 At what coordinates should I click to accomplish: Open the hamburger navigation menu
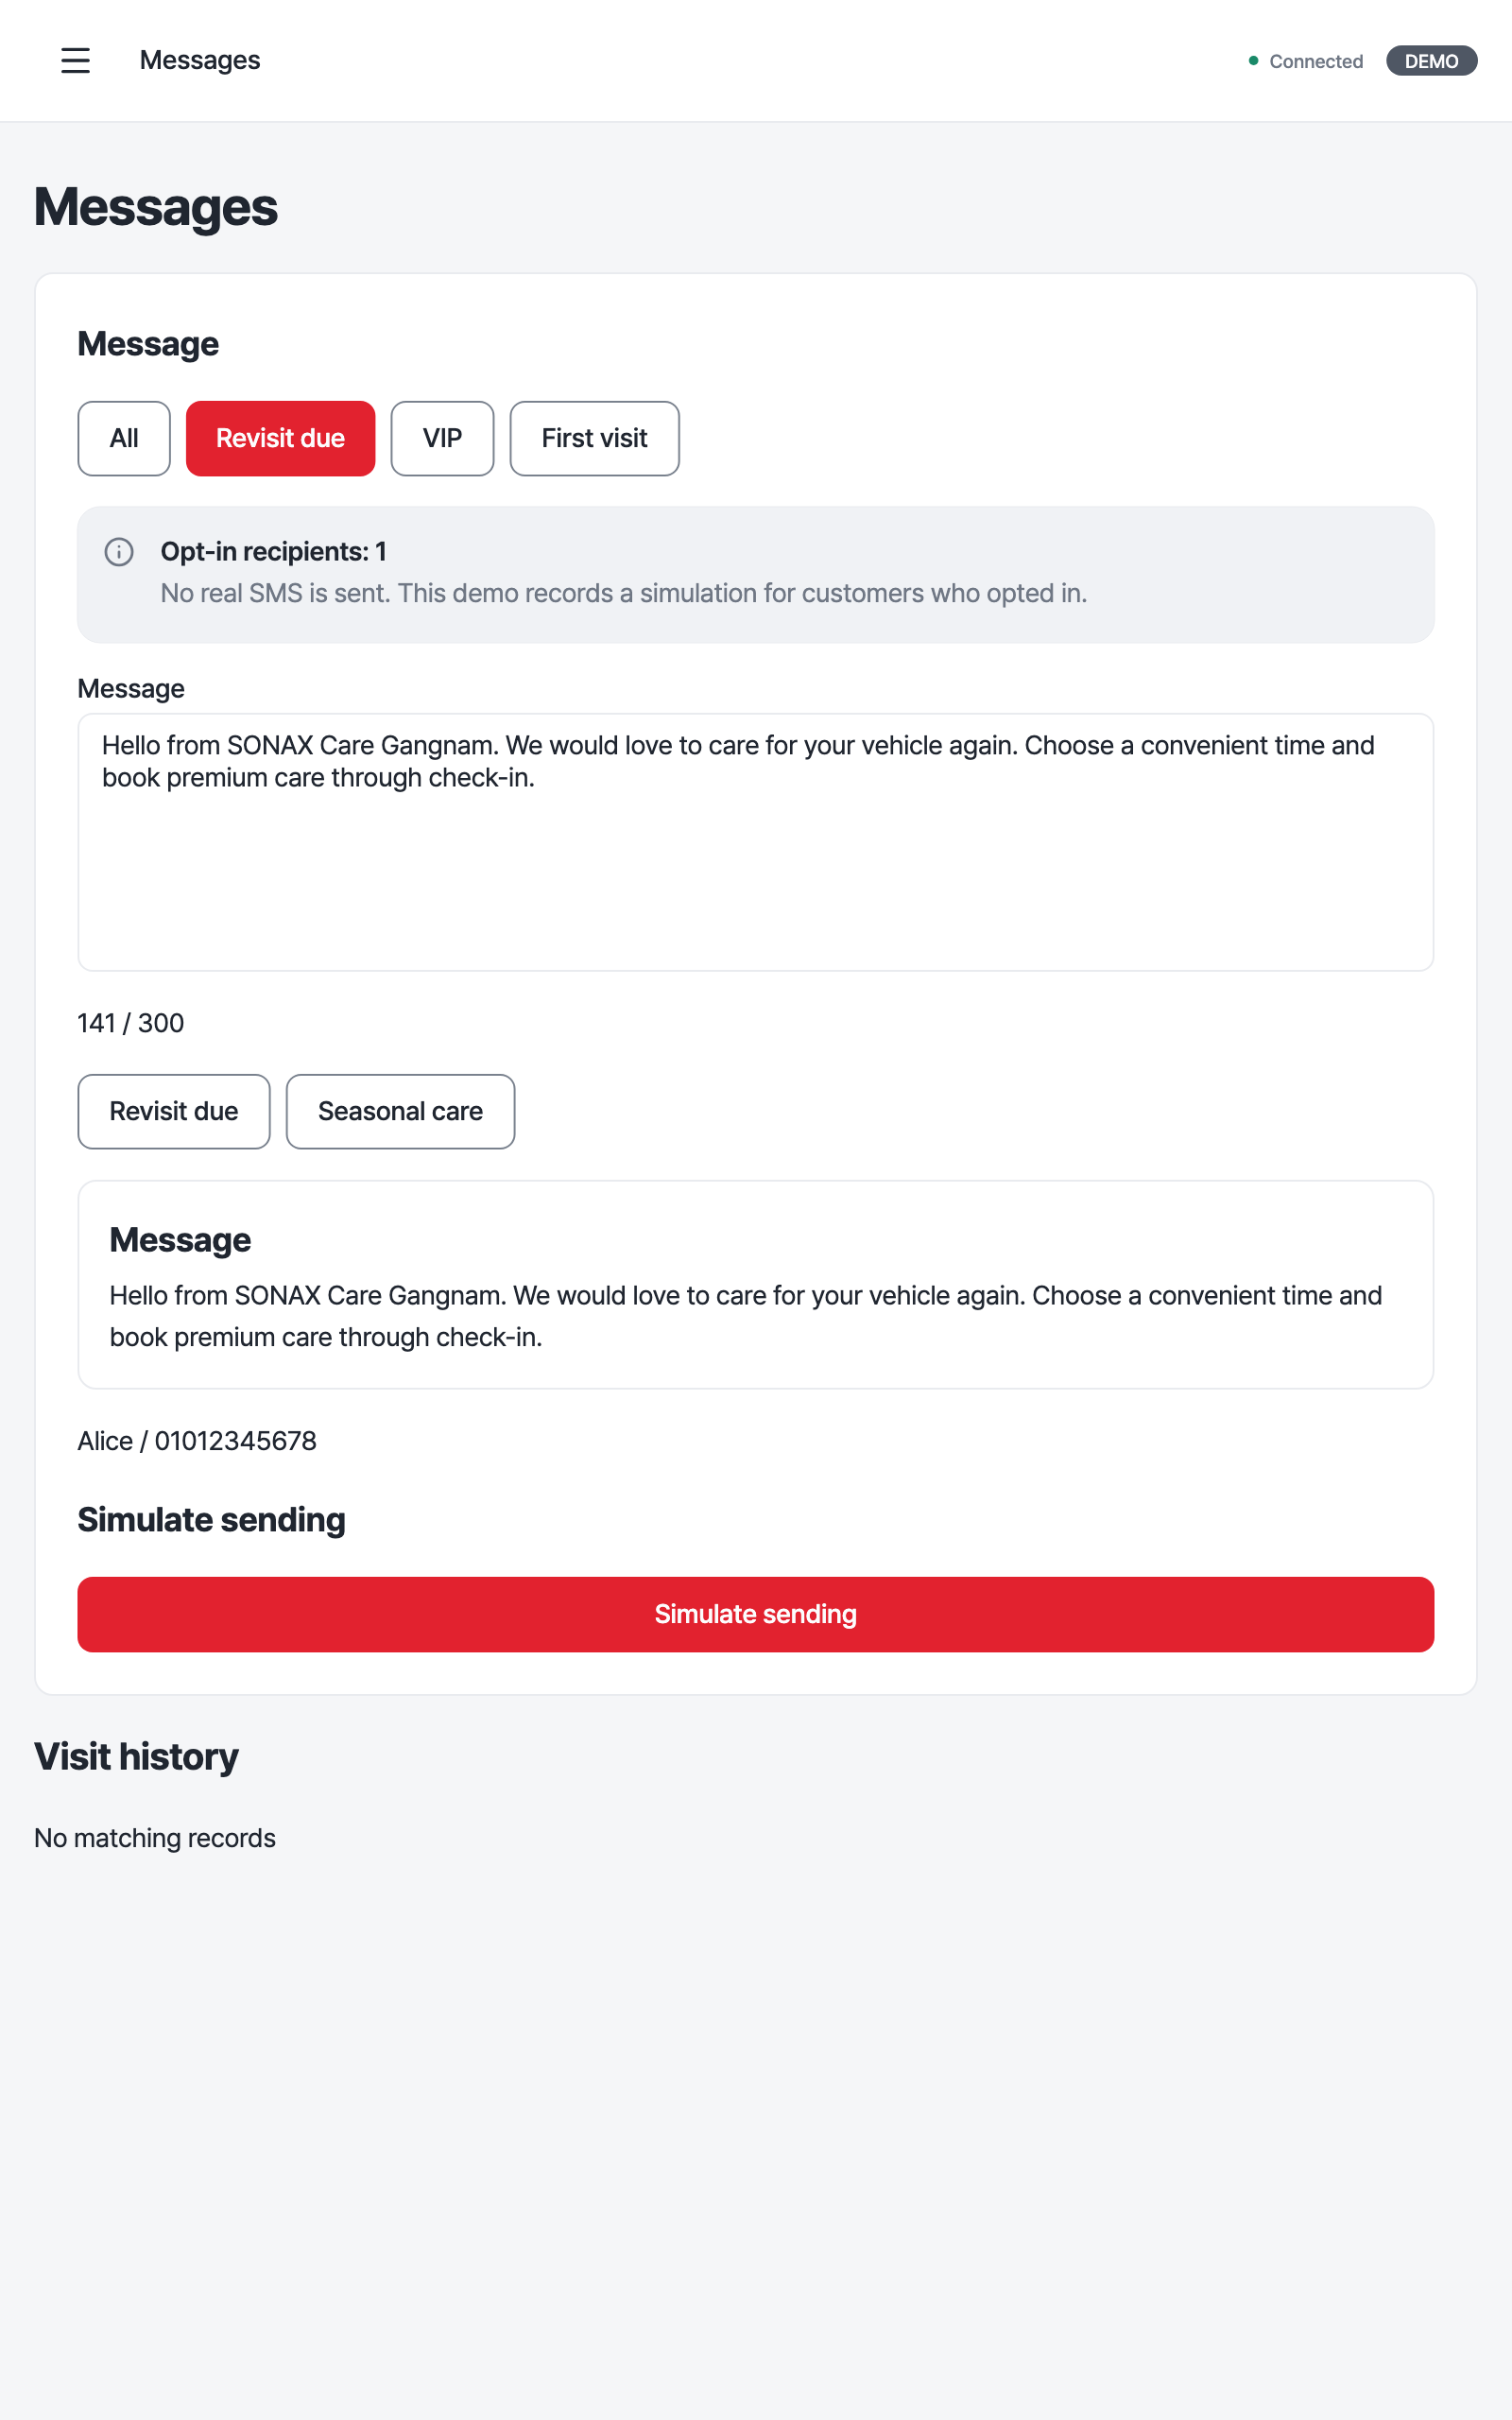(x=75, y=60)
